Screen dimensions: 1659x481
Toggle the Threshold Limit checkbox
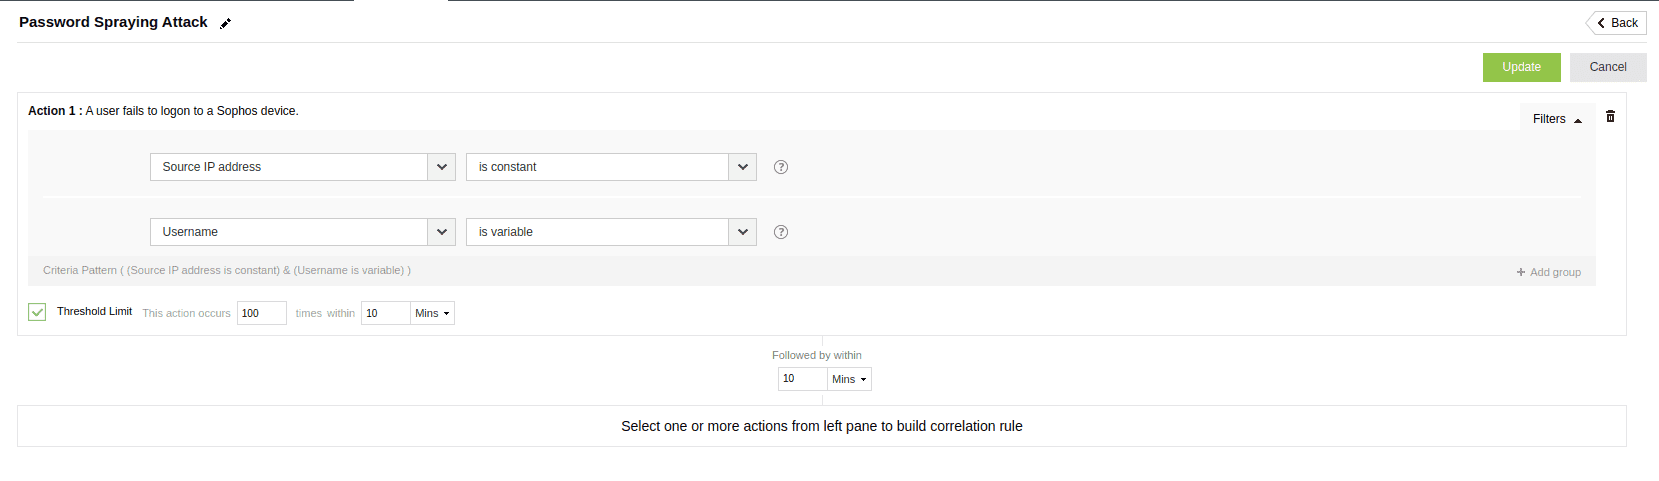37,312
